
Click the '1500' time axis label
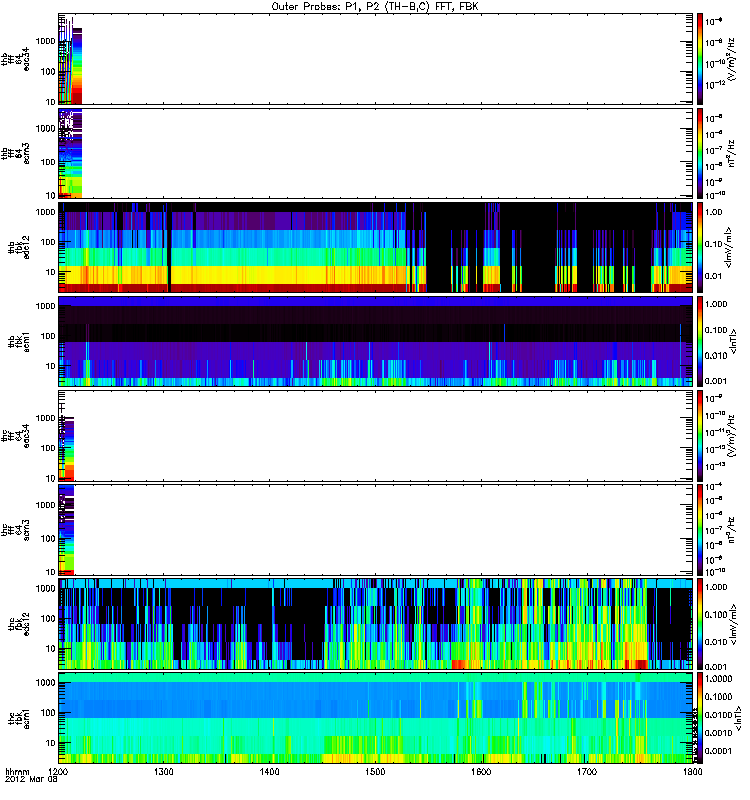pyautogui.click(x=375, y=772)
